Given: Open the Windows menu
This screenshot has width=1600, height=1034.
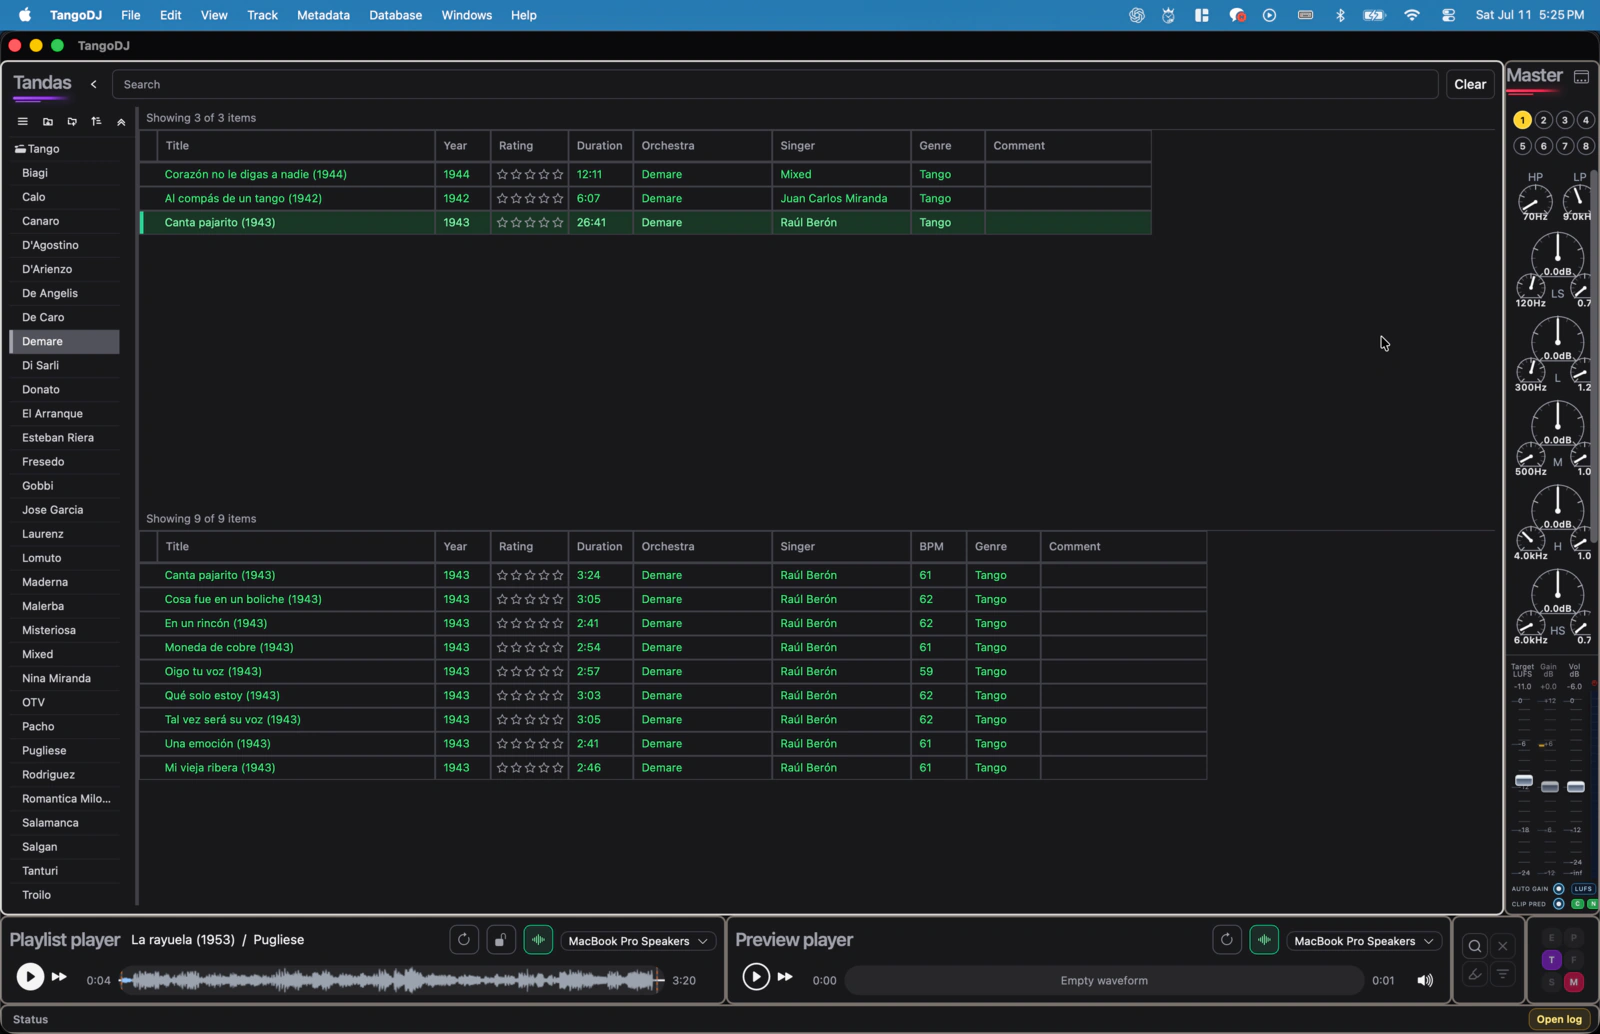Looking at the screenshot, I should (x=466, y=15).
